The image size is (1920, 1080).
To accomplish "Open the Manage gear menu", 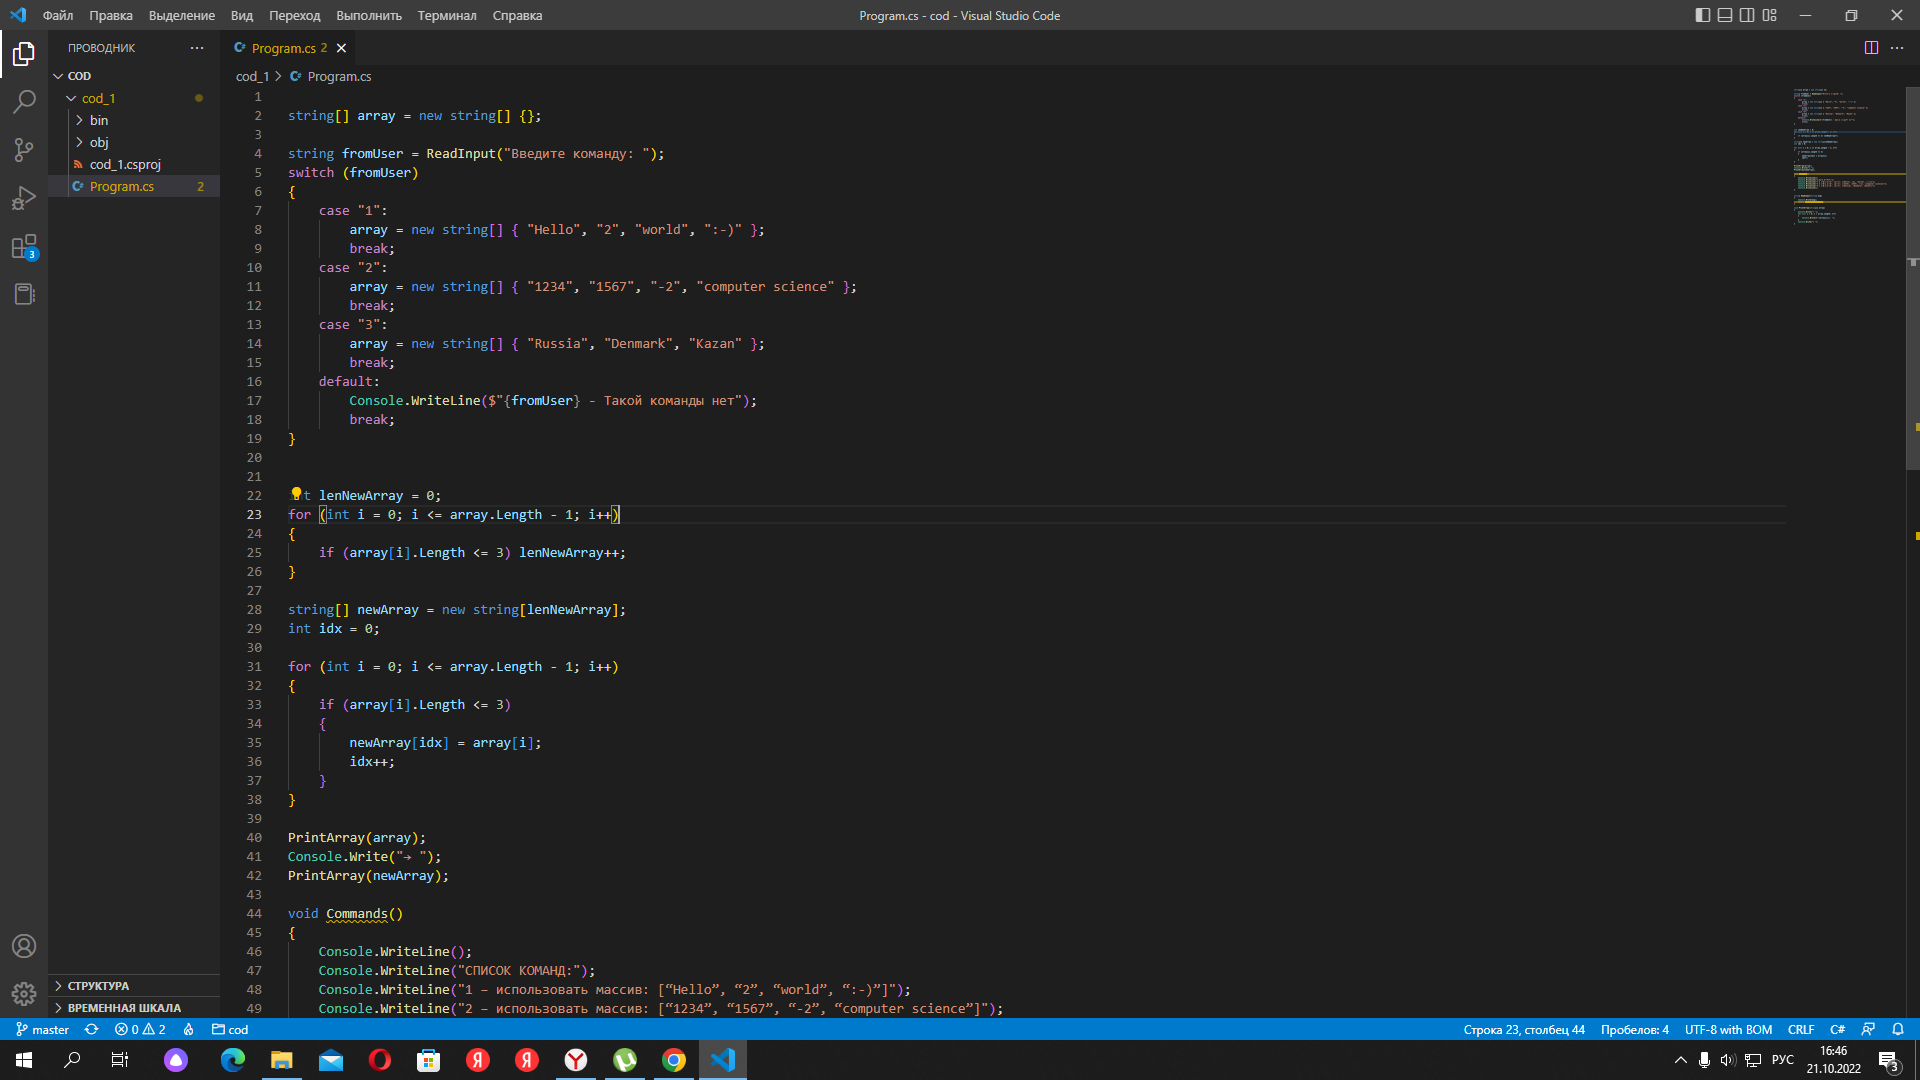I will pos(24,994).
